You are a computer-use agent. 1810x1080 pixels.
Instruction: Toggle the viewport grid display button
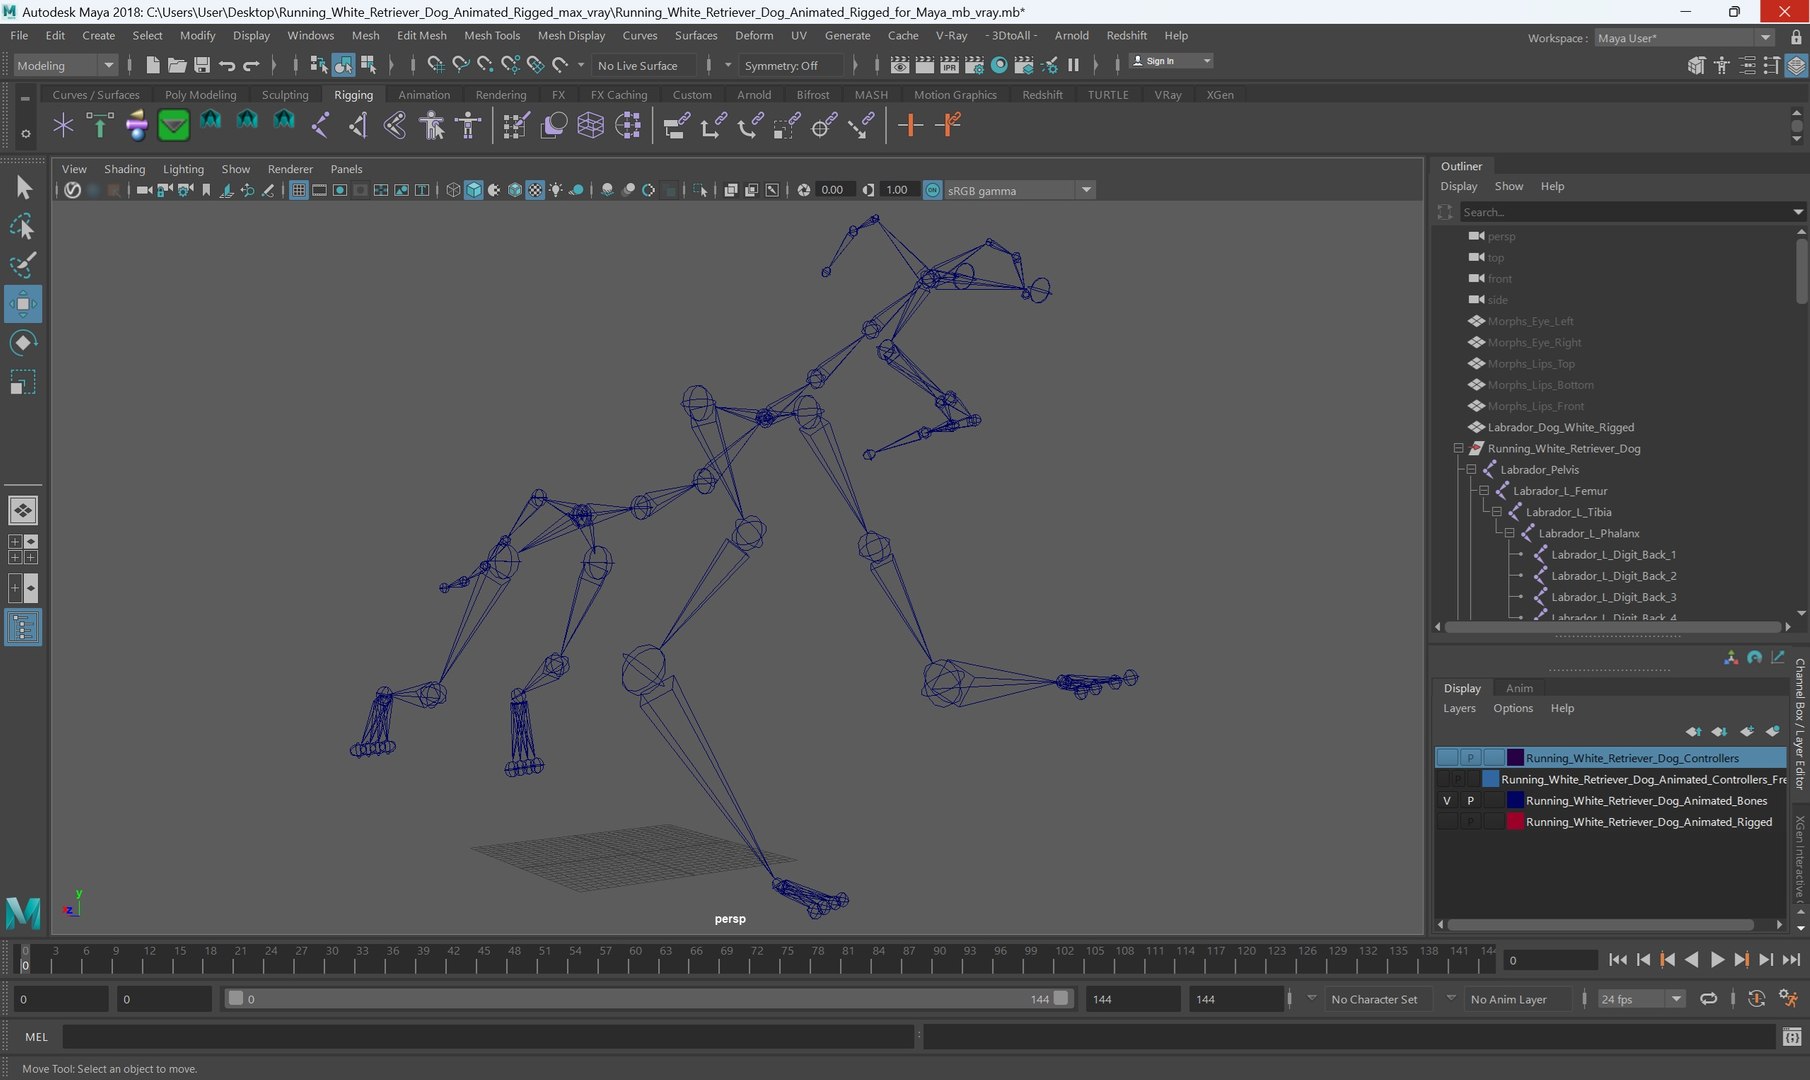pyautogui.click(x=298, y=190)
